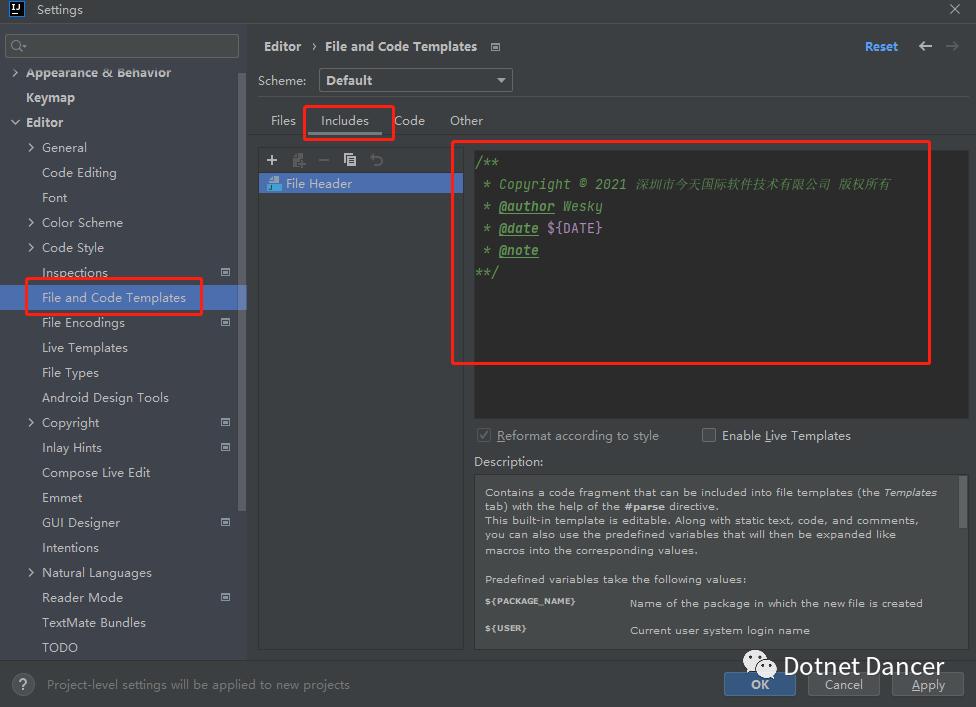976x707 pixels.
Task: Select Android Design Tools settings
Action: pos(105,398)
